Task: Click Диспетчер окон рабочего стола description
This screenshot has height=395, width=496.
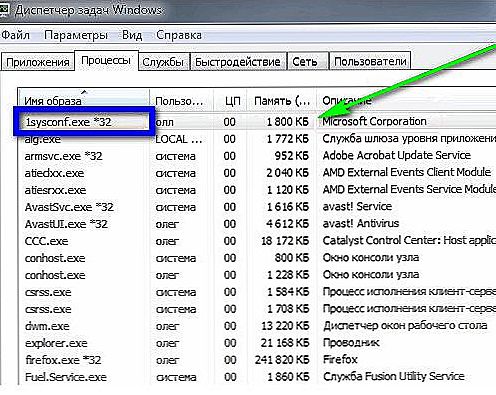Action: pyautogui.click(x=405, y=325)
